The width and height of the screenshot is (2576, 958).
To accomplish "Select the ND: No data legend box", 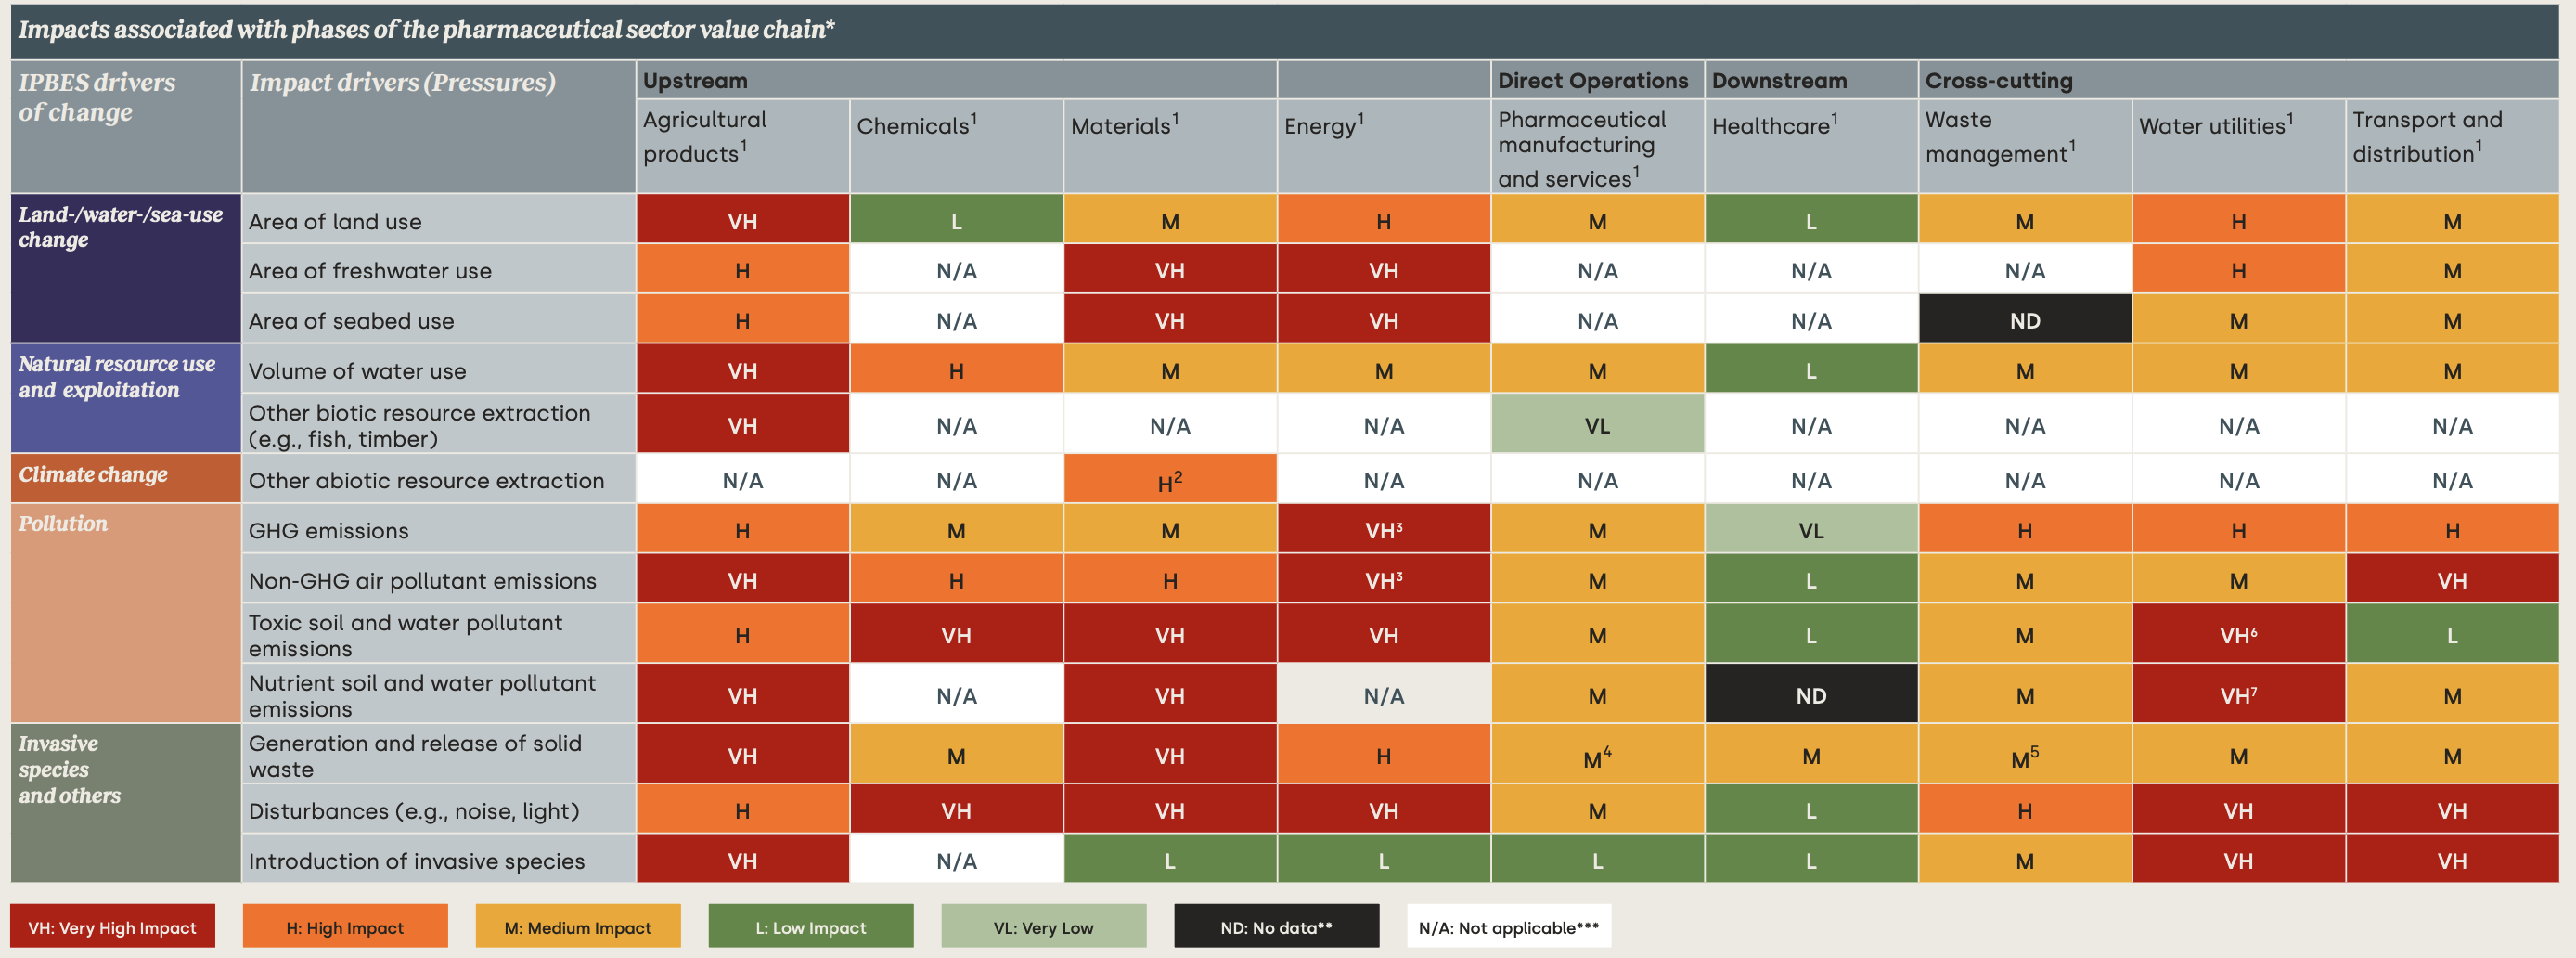I will point(1276,927).
